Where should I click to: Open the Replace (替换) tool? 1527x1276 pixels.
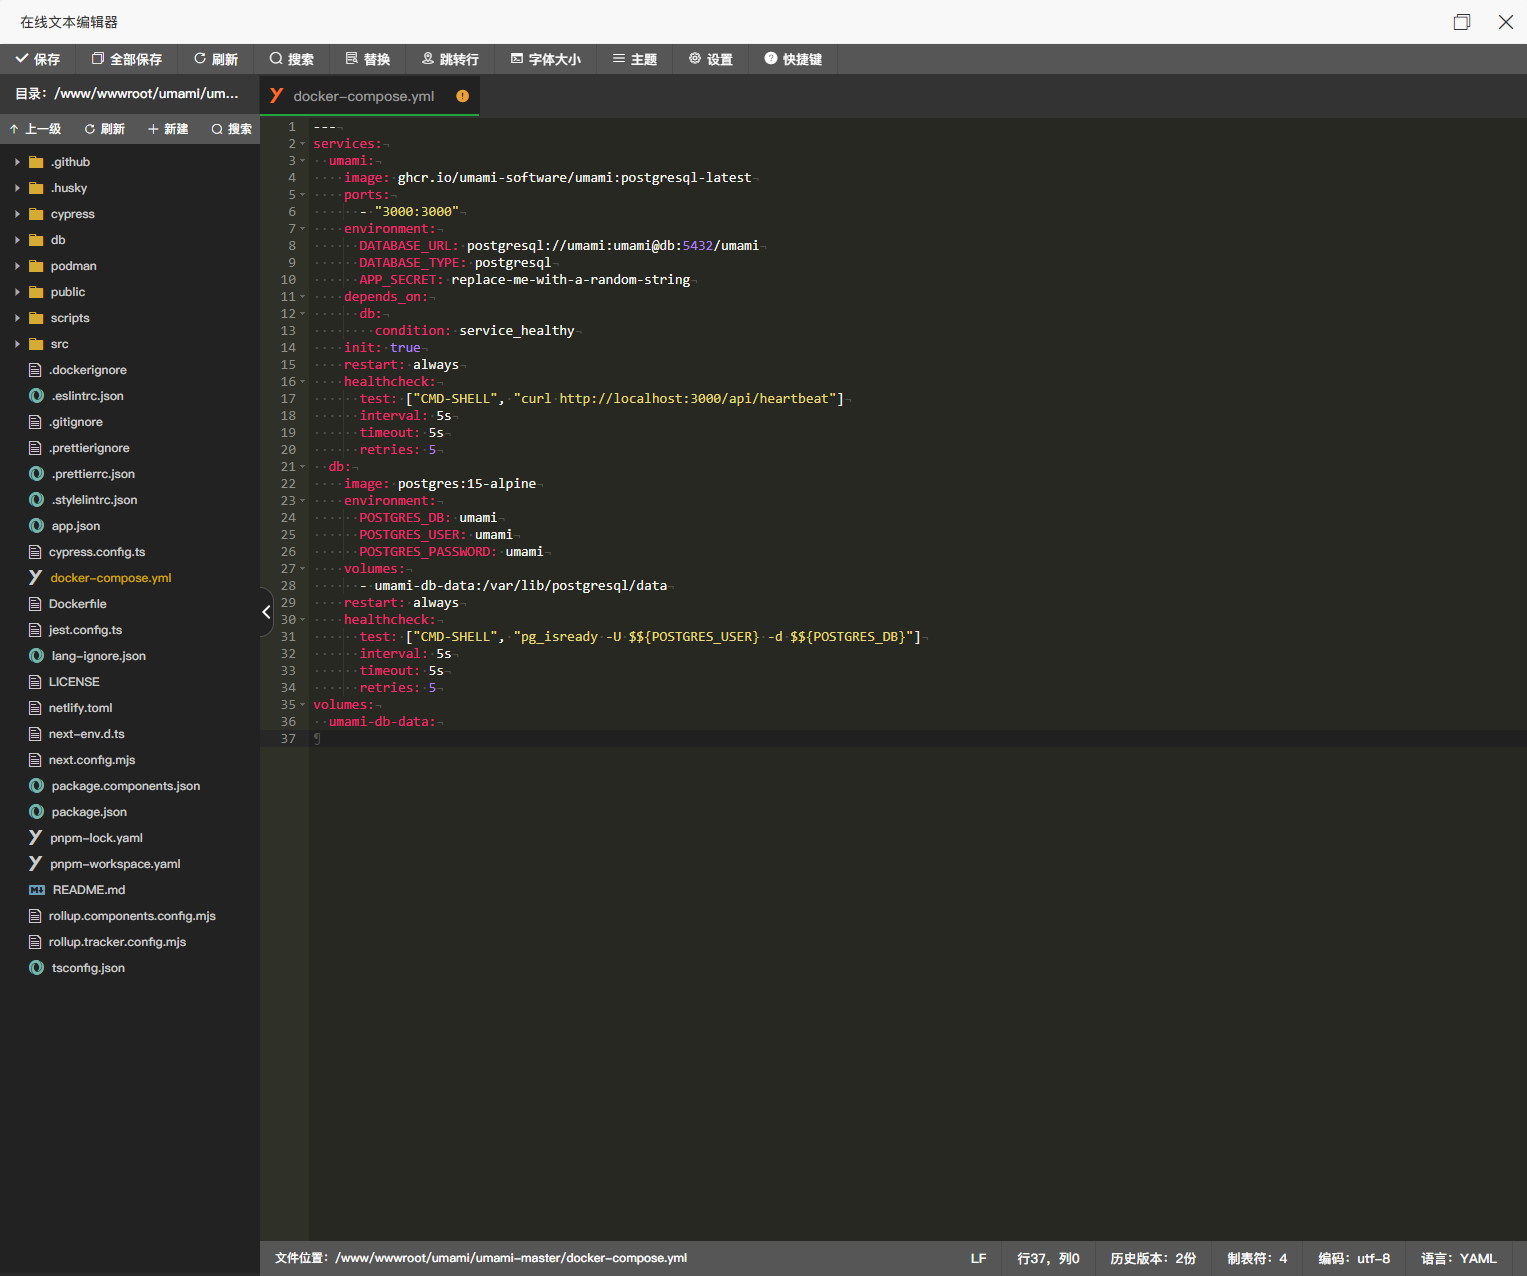point(367,59)
